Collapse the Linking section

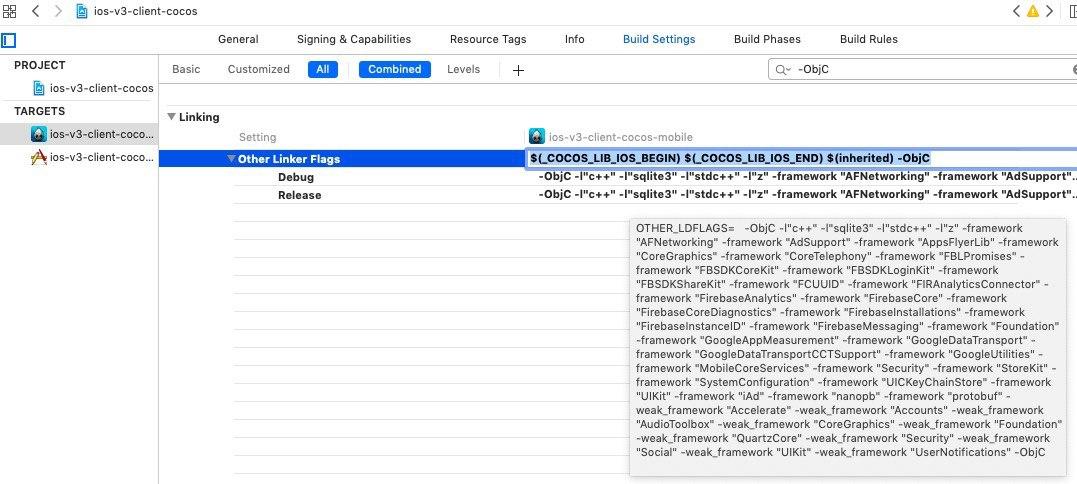[172, 117]
